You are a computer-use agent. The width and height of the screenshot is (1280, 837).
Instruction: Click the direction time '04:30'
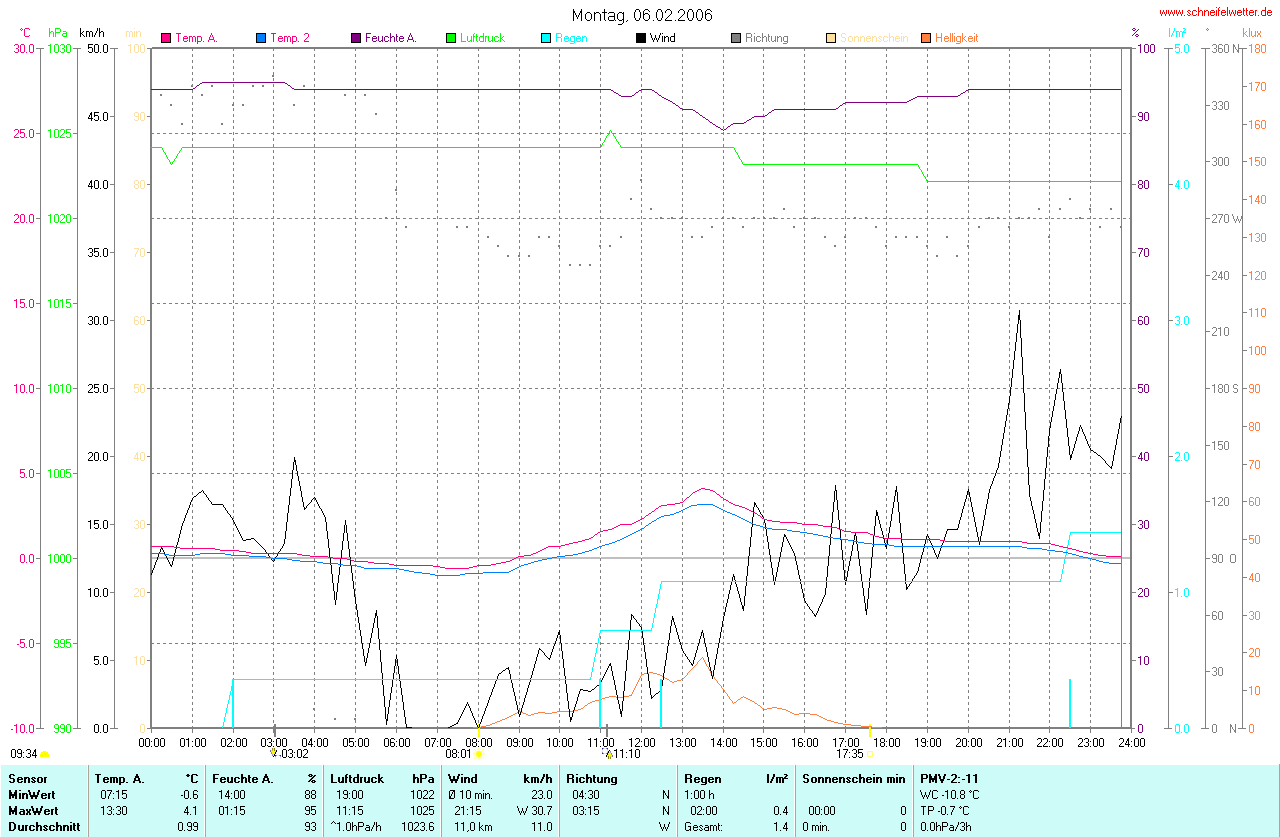tap(586, 795)
